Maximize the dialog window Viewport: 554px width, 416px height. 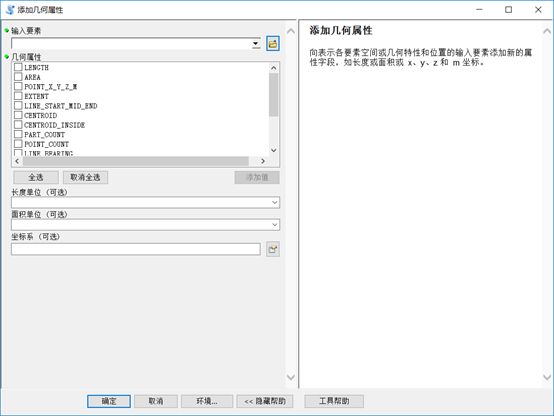tap(508, 10)
